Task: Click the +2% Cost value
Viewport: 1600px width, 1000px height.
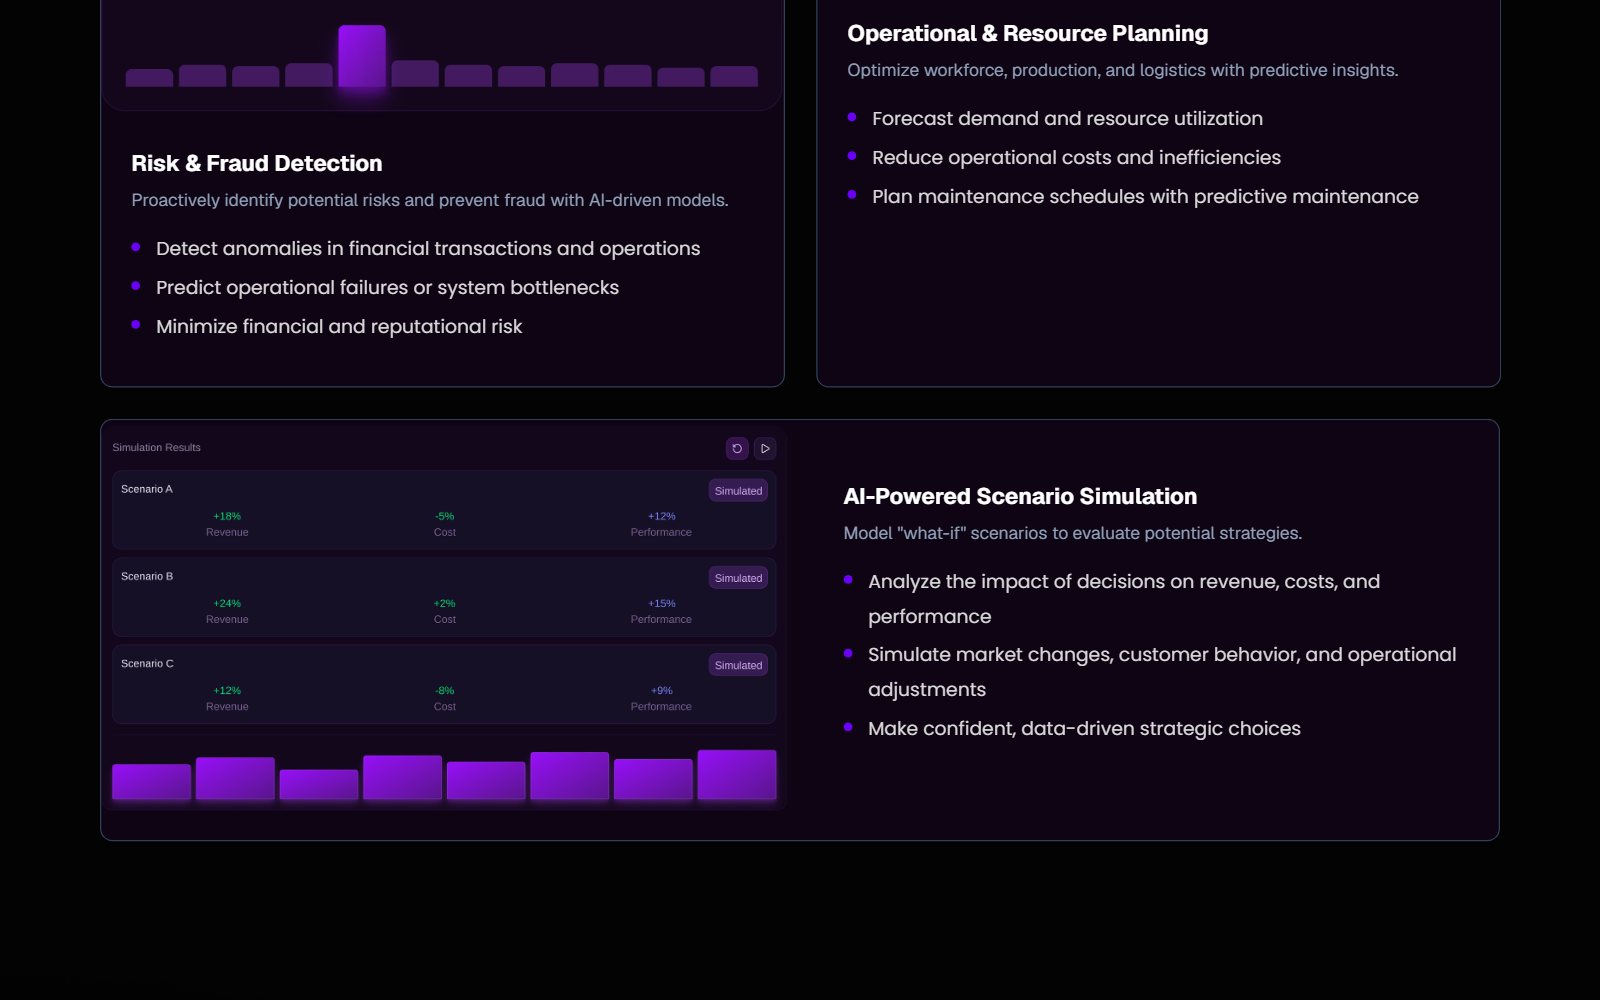Action: tap(445, 603)
